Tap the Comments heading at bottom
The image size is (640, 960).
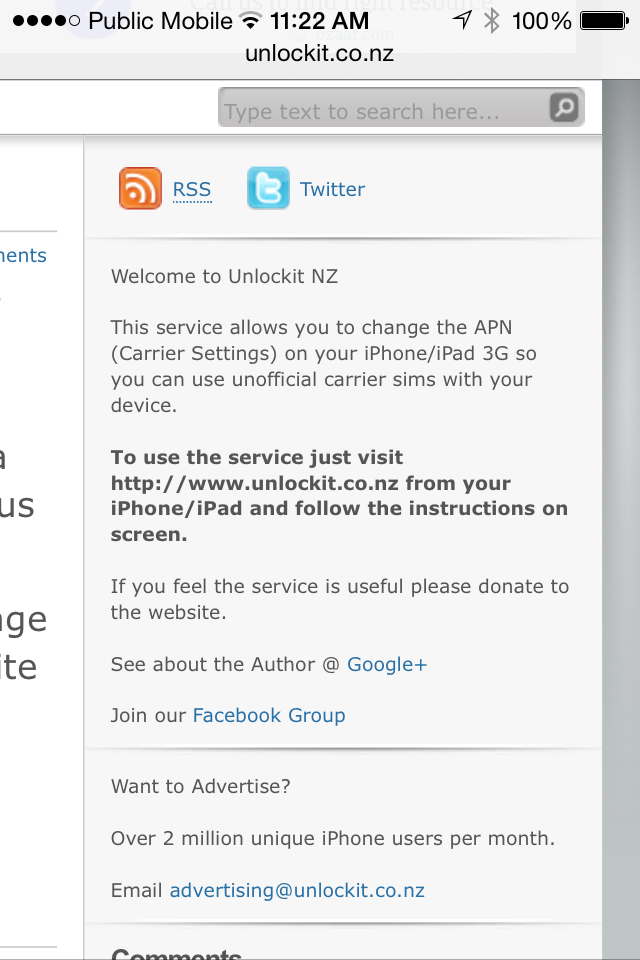coord(176,953)
